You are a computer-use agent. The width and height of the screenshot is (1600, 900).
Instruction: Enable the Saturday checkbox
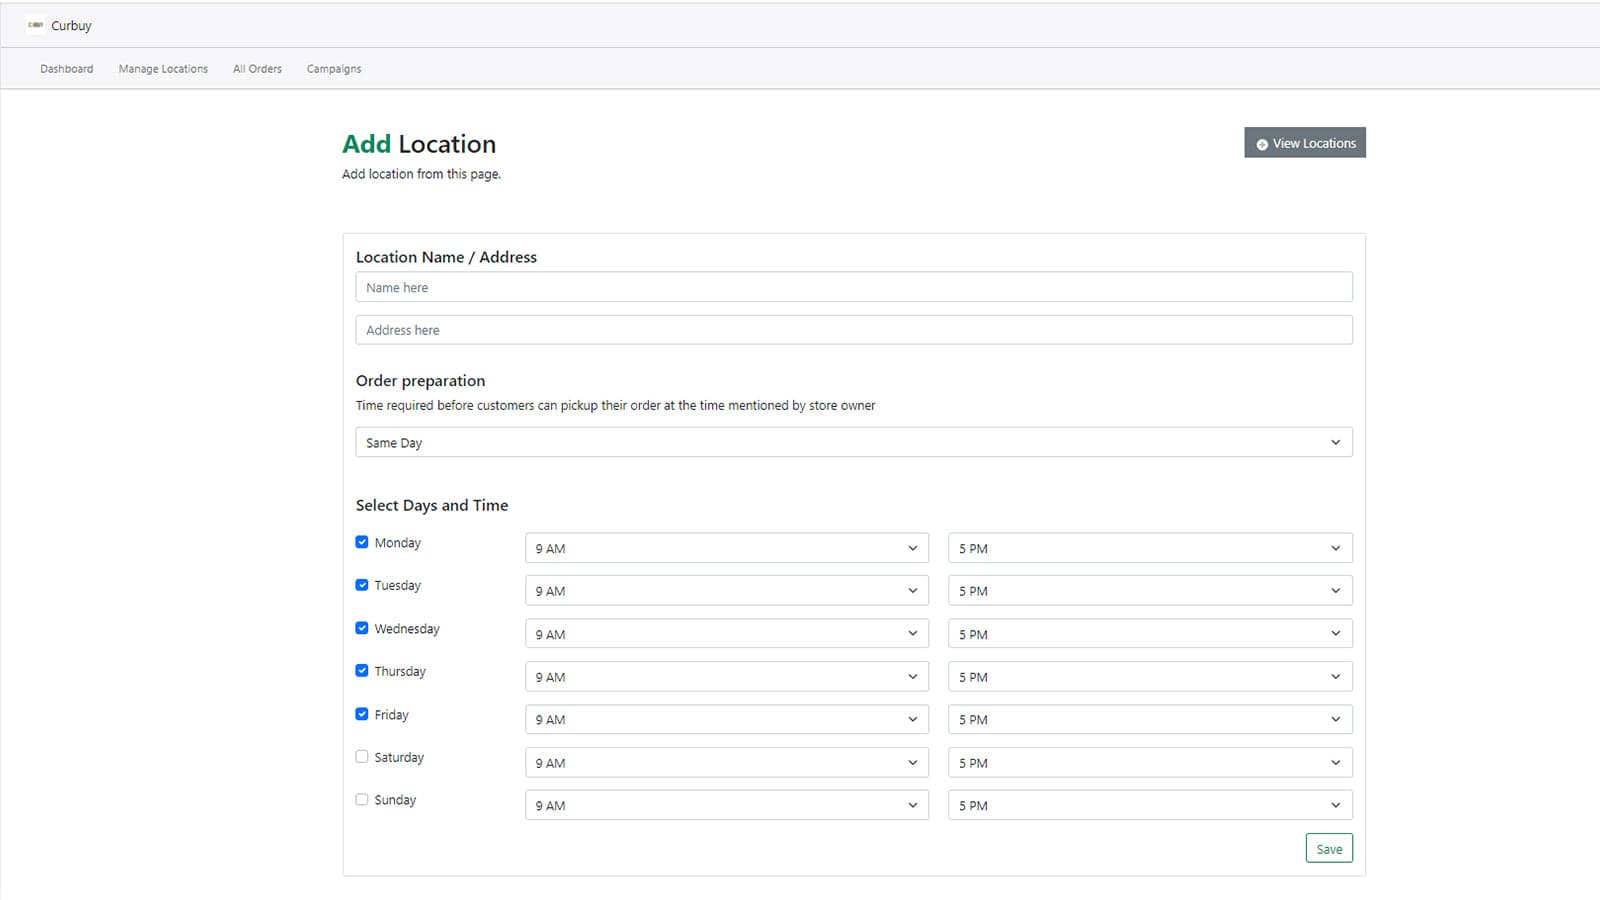coord(361,756)
